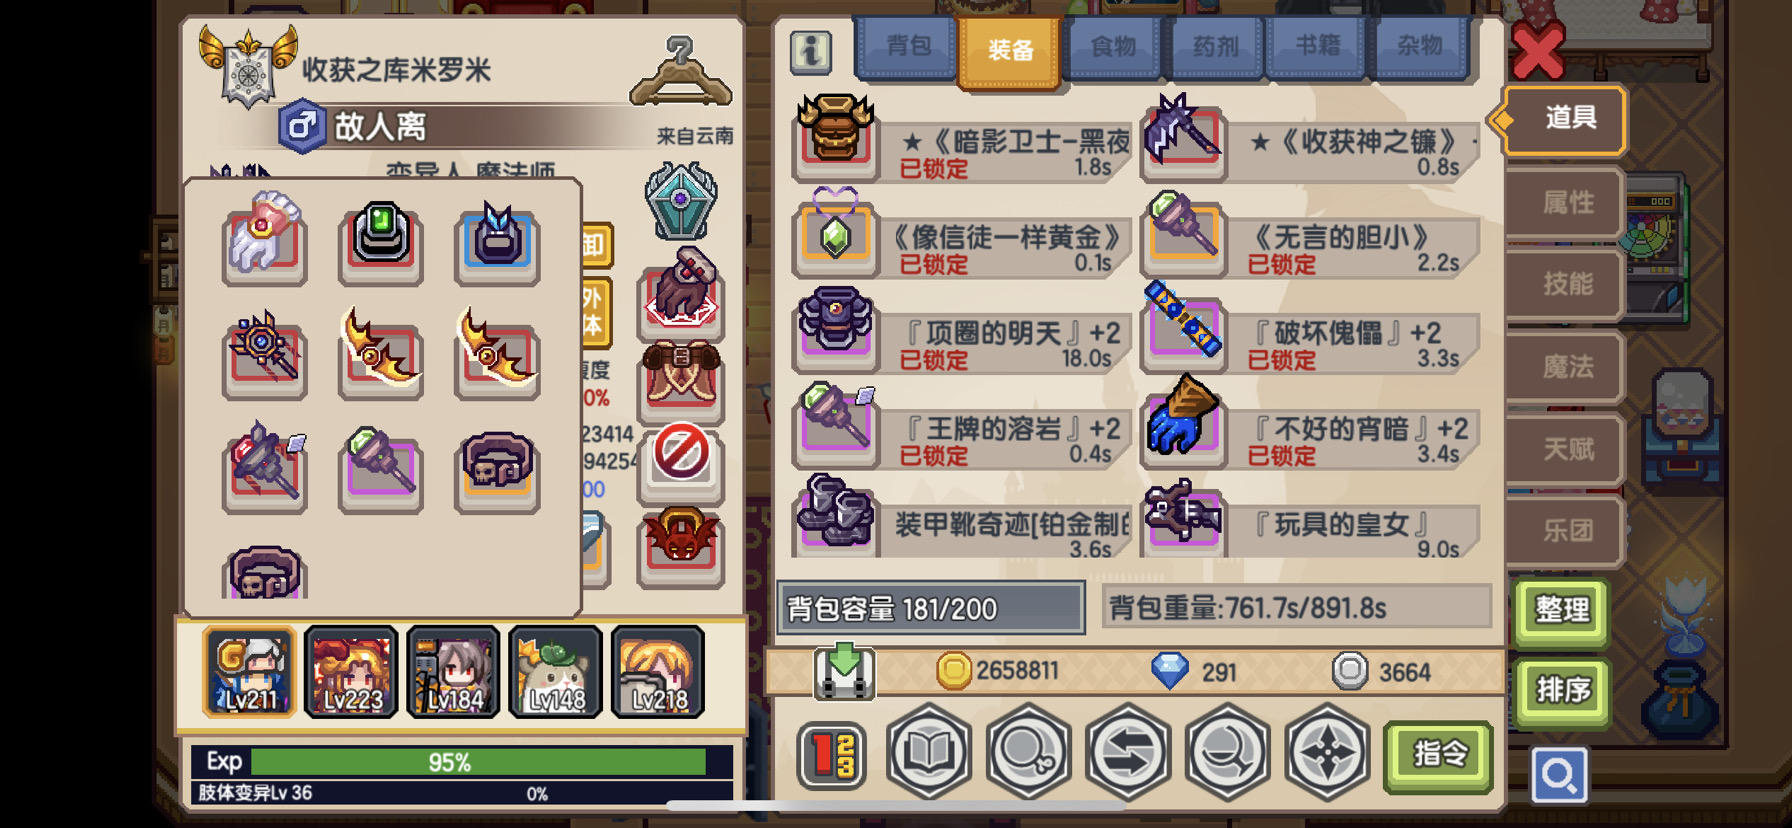The height and width of the screenshot is (828, 1792).
Task: Click the 整理 button
Action: [1562, 610]
